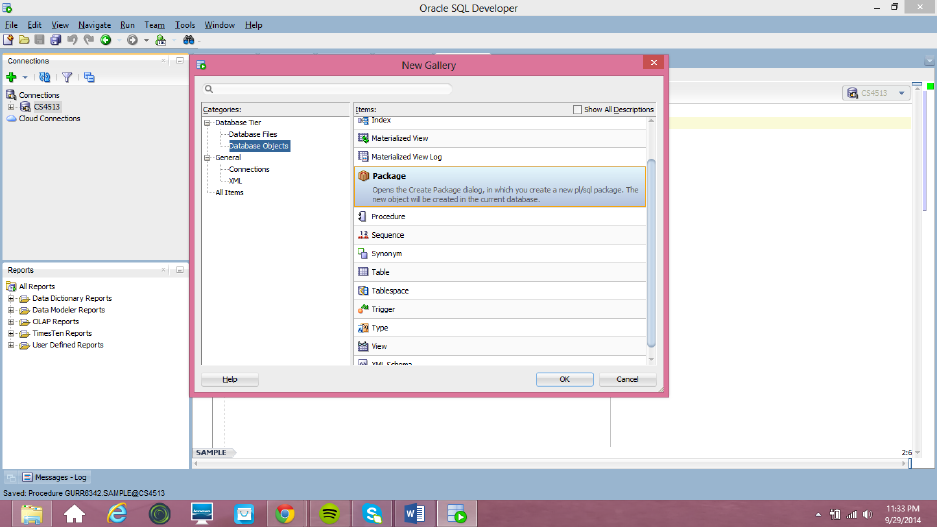Open the CS4513 connection dropdown
The height and width of the screenshot is (527, 937).
pyautogui.click(x=902, y=93)
